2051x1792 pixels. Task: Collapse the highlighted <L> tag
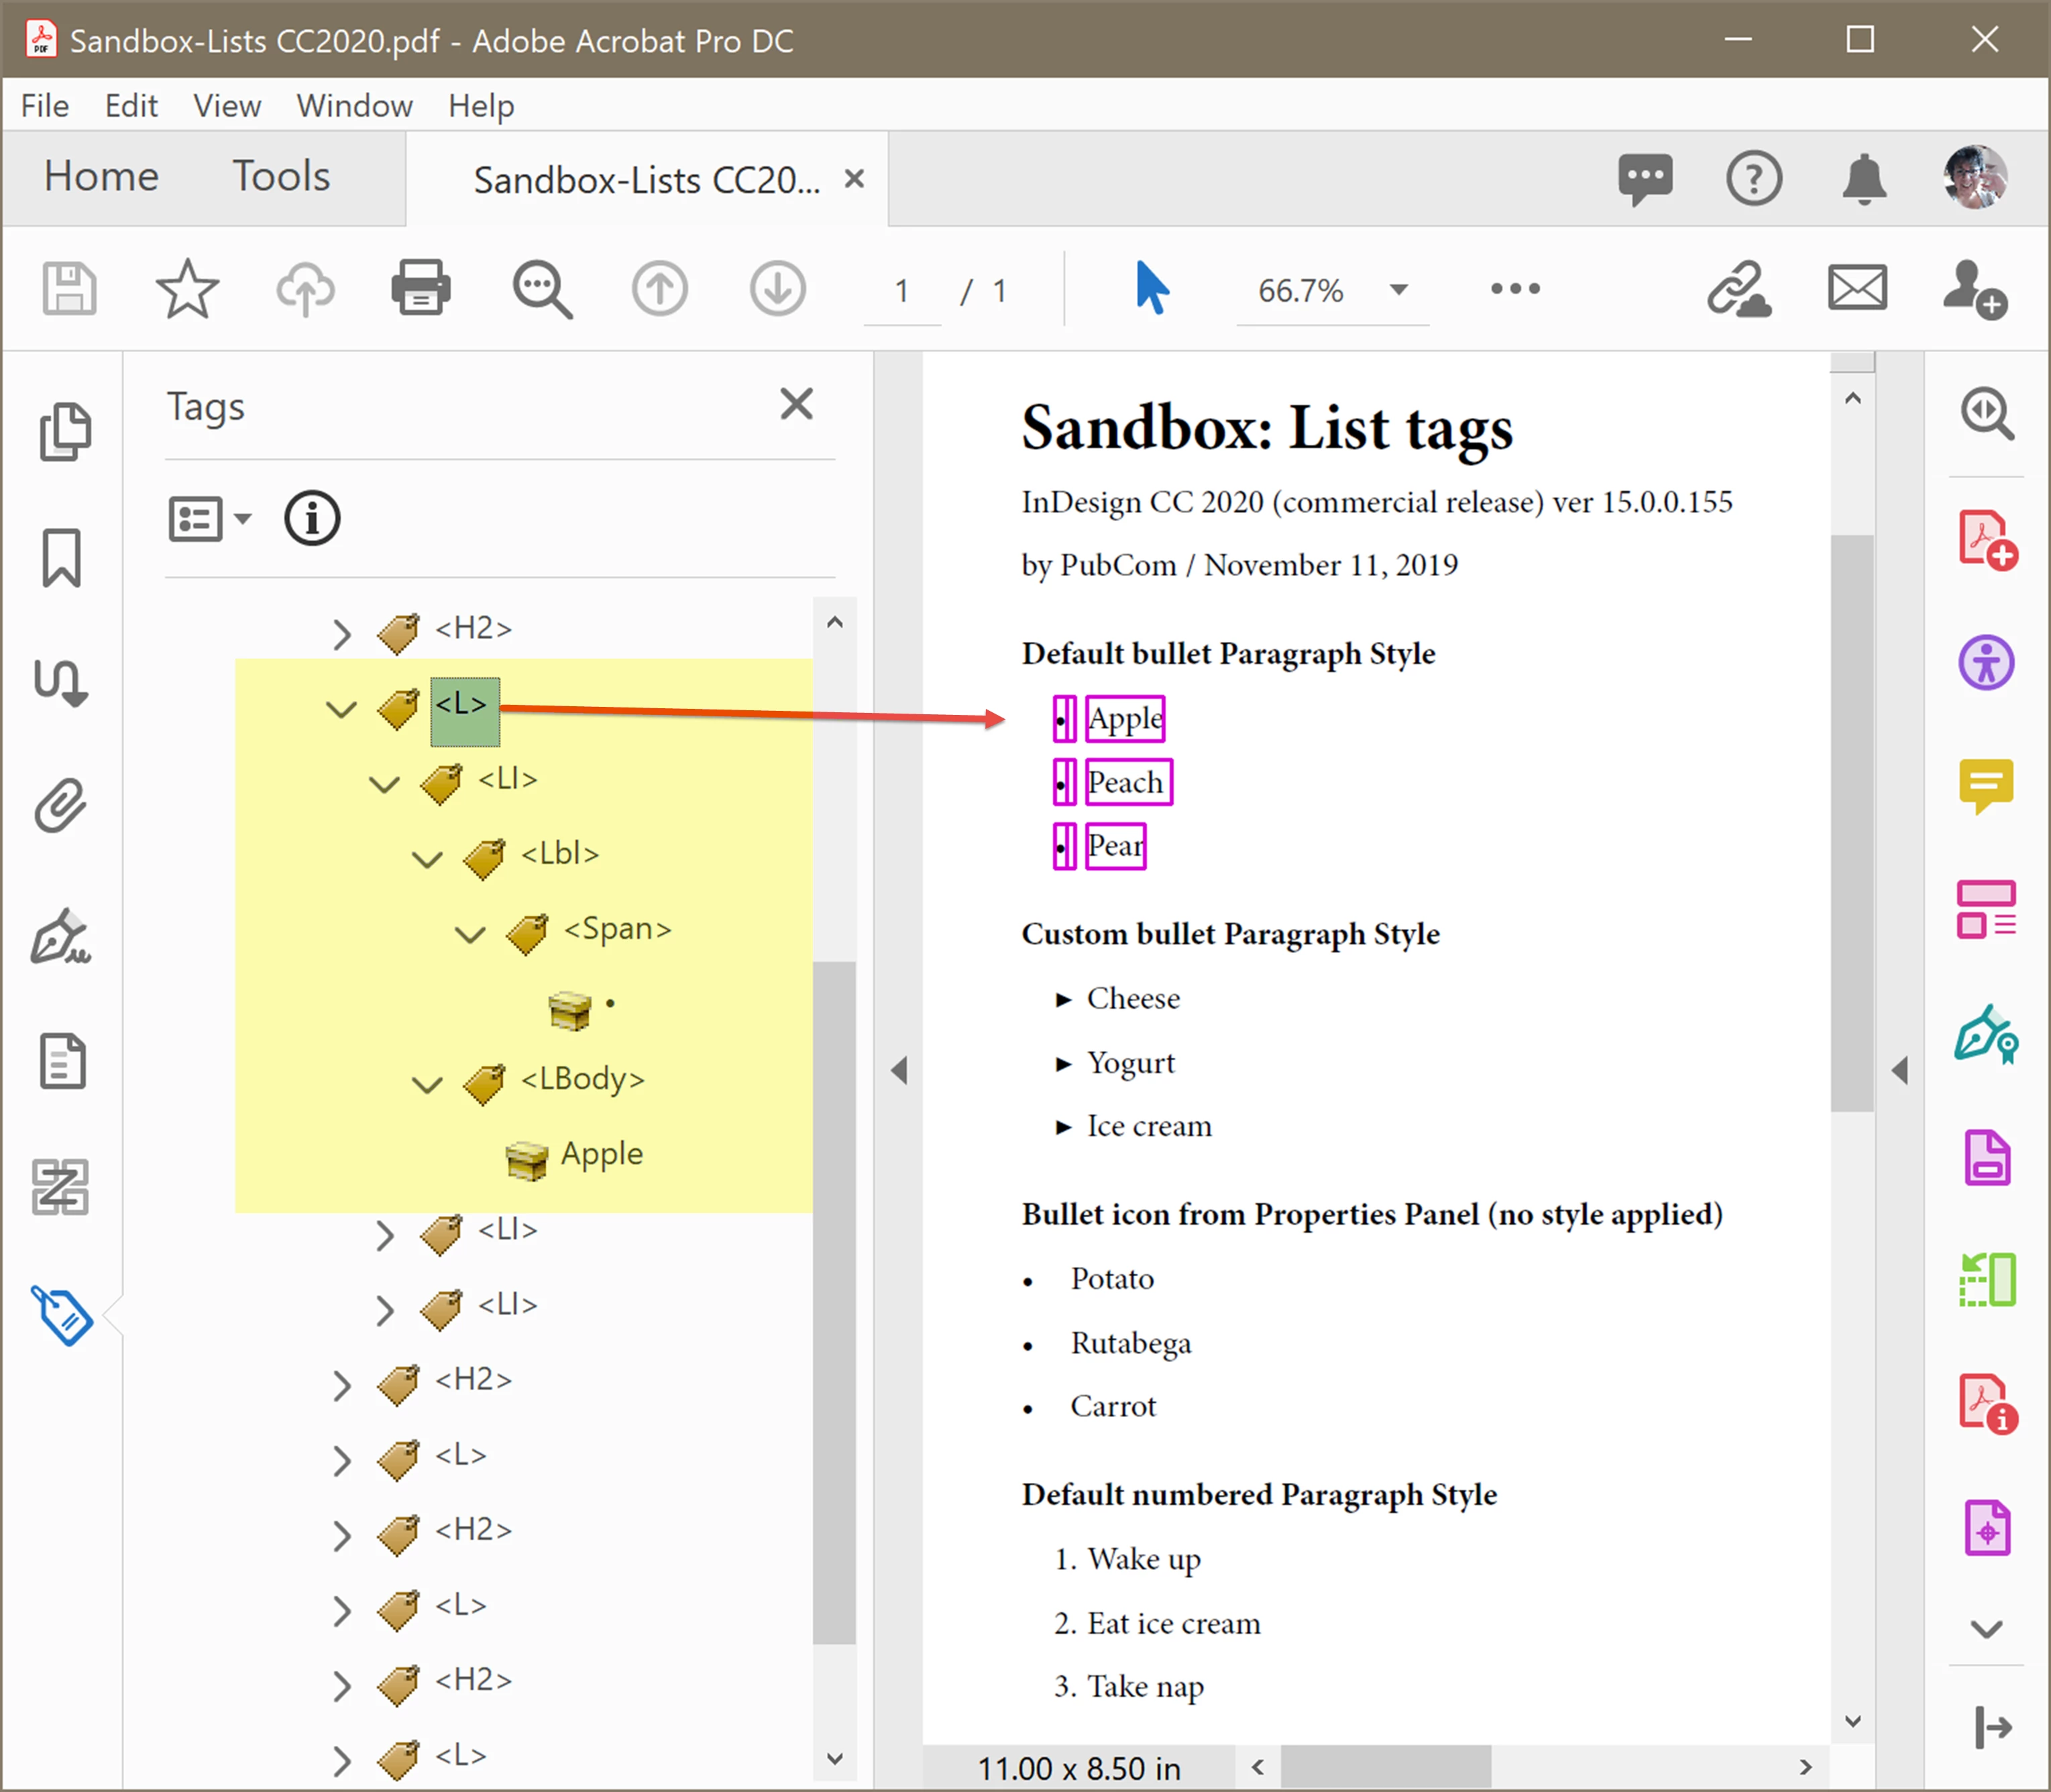(x=342, y=710)
